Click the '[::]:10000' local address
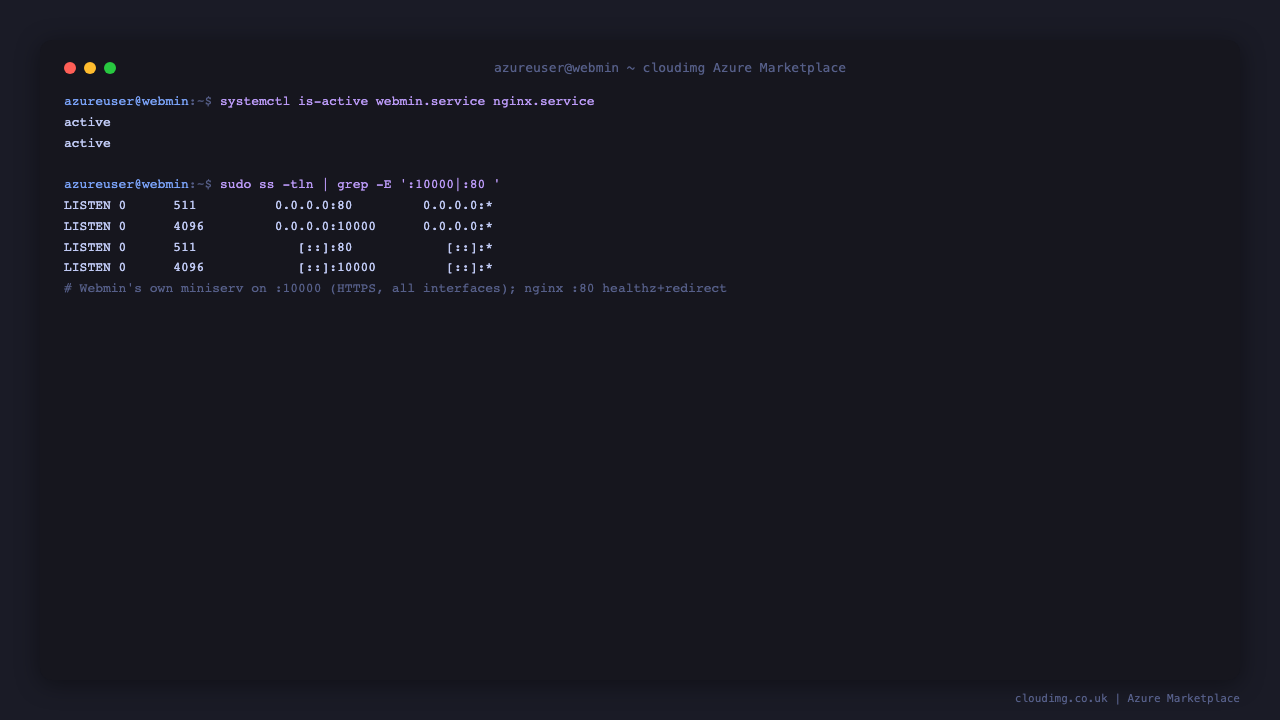The height and width of the screenshot is (720, 1280). (337, 267)
